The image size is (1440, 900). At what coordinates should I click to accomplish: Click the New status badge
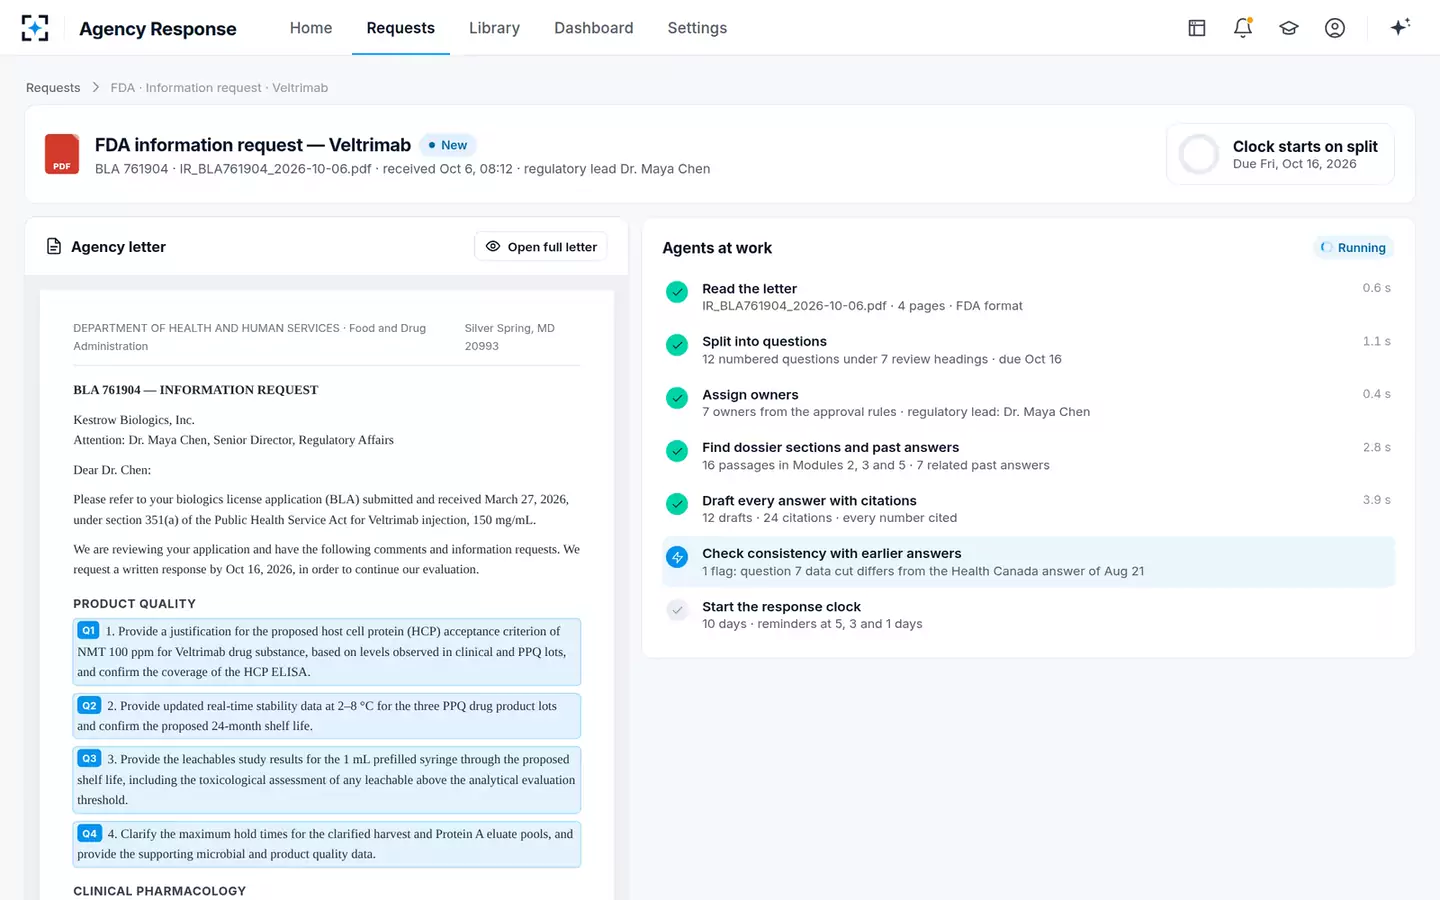tap(447, 145)
